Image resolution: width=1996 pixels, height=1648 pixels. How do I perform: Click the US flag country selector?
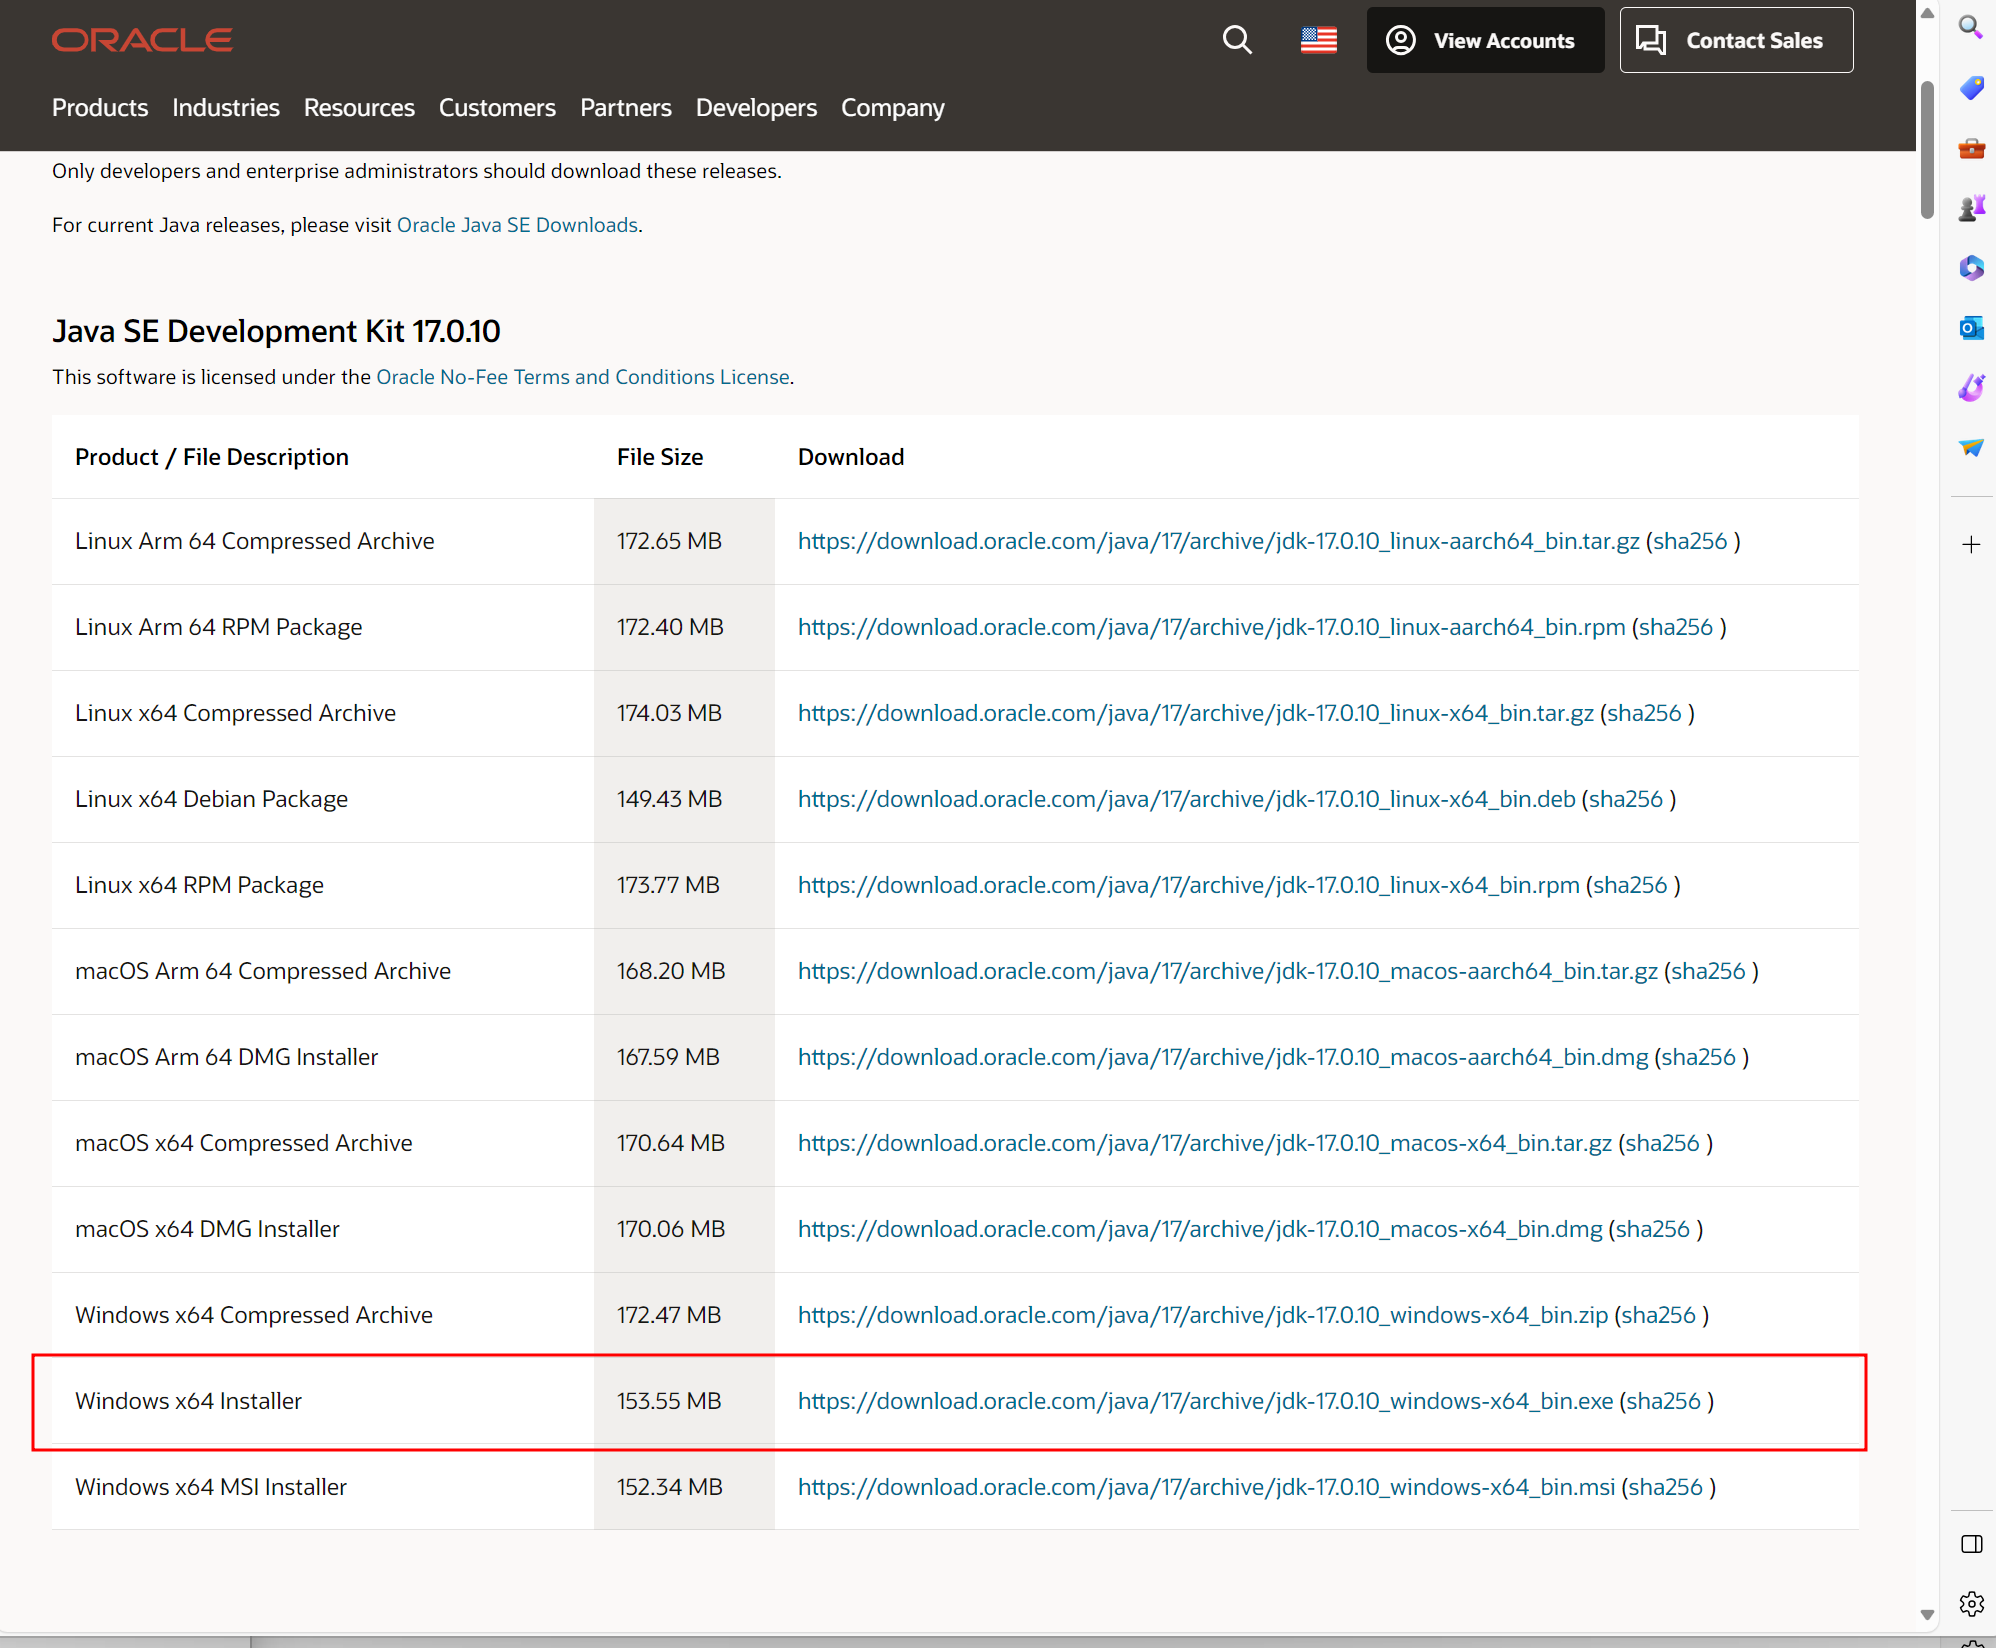pyautogui.click(x=1318, y=40)
